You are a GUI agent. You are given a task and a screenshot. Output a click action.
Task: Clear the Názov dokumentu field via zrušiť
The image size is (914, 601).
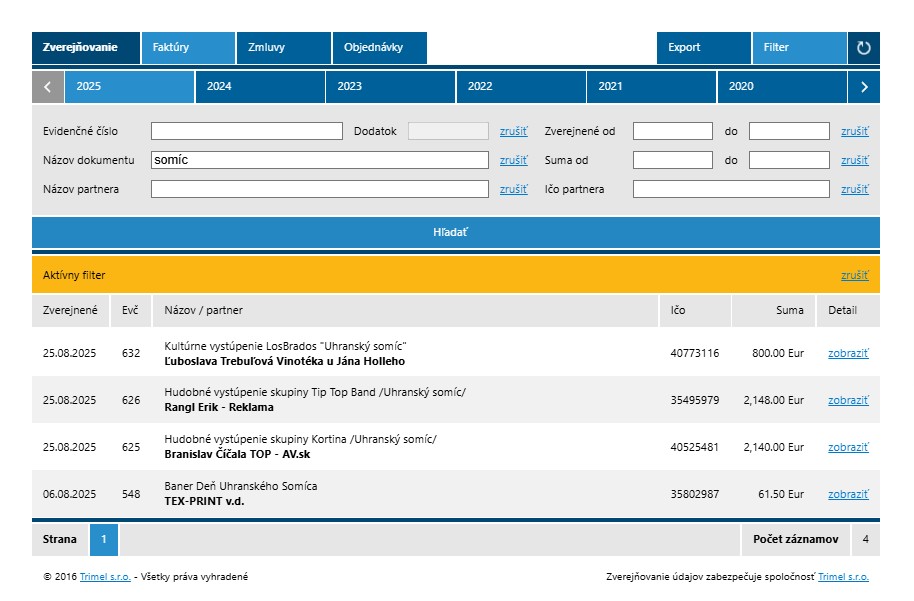click(513, 160)
